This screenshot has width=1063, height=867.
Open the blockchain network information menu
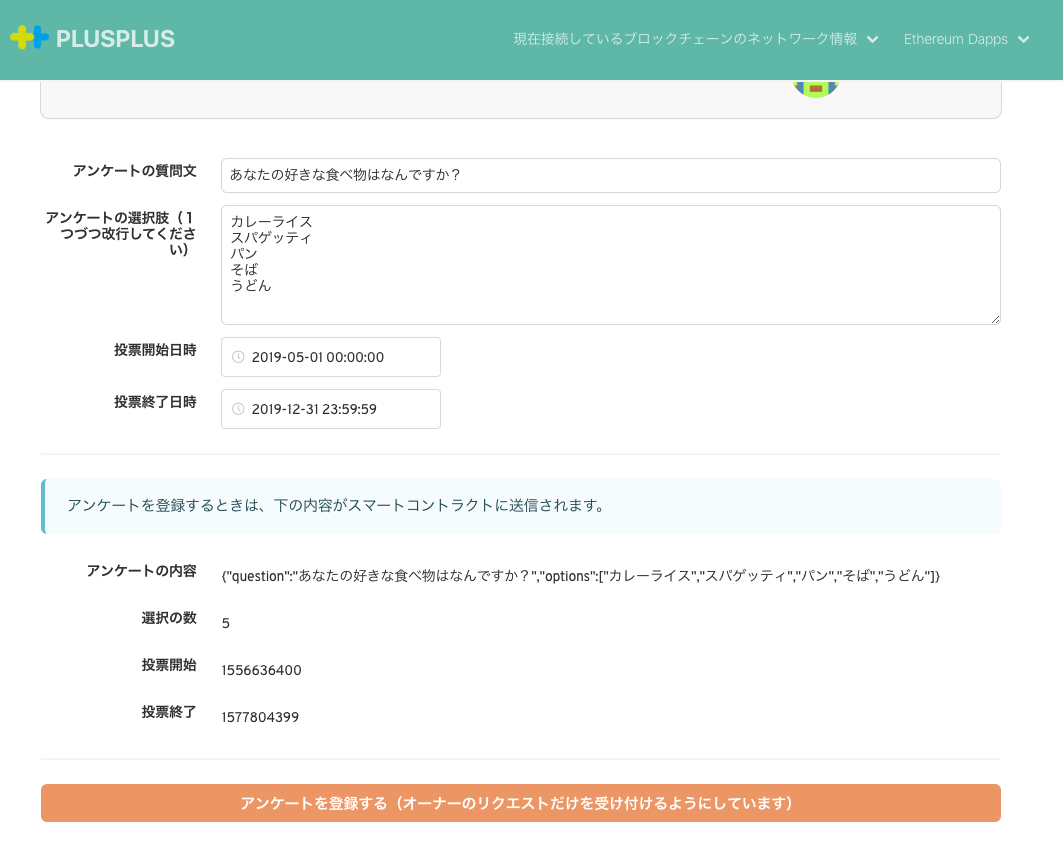696,39
